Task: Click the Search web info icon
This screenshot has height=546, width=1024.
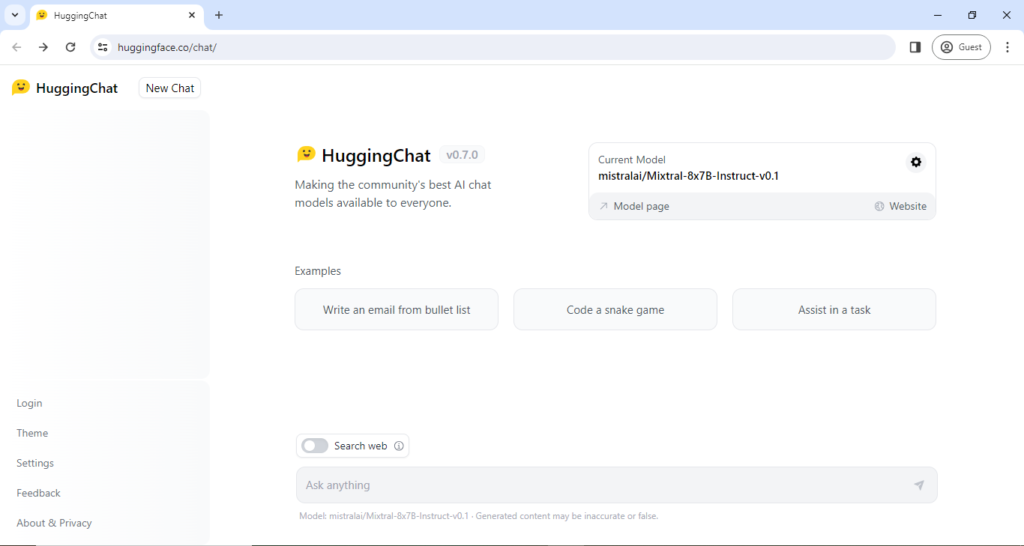Action: pos(399,446)
